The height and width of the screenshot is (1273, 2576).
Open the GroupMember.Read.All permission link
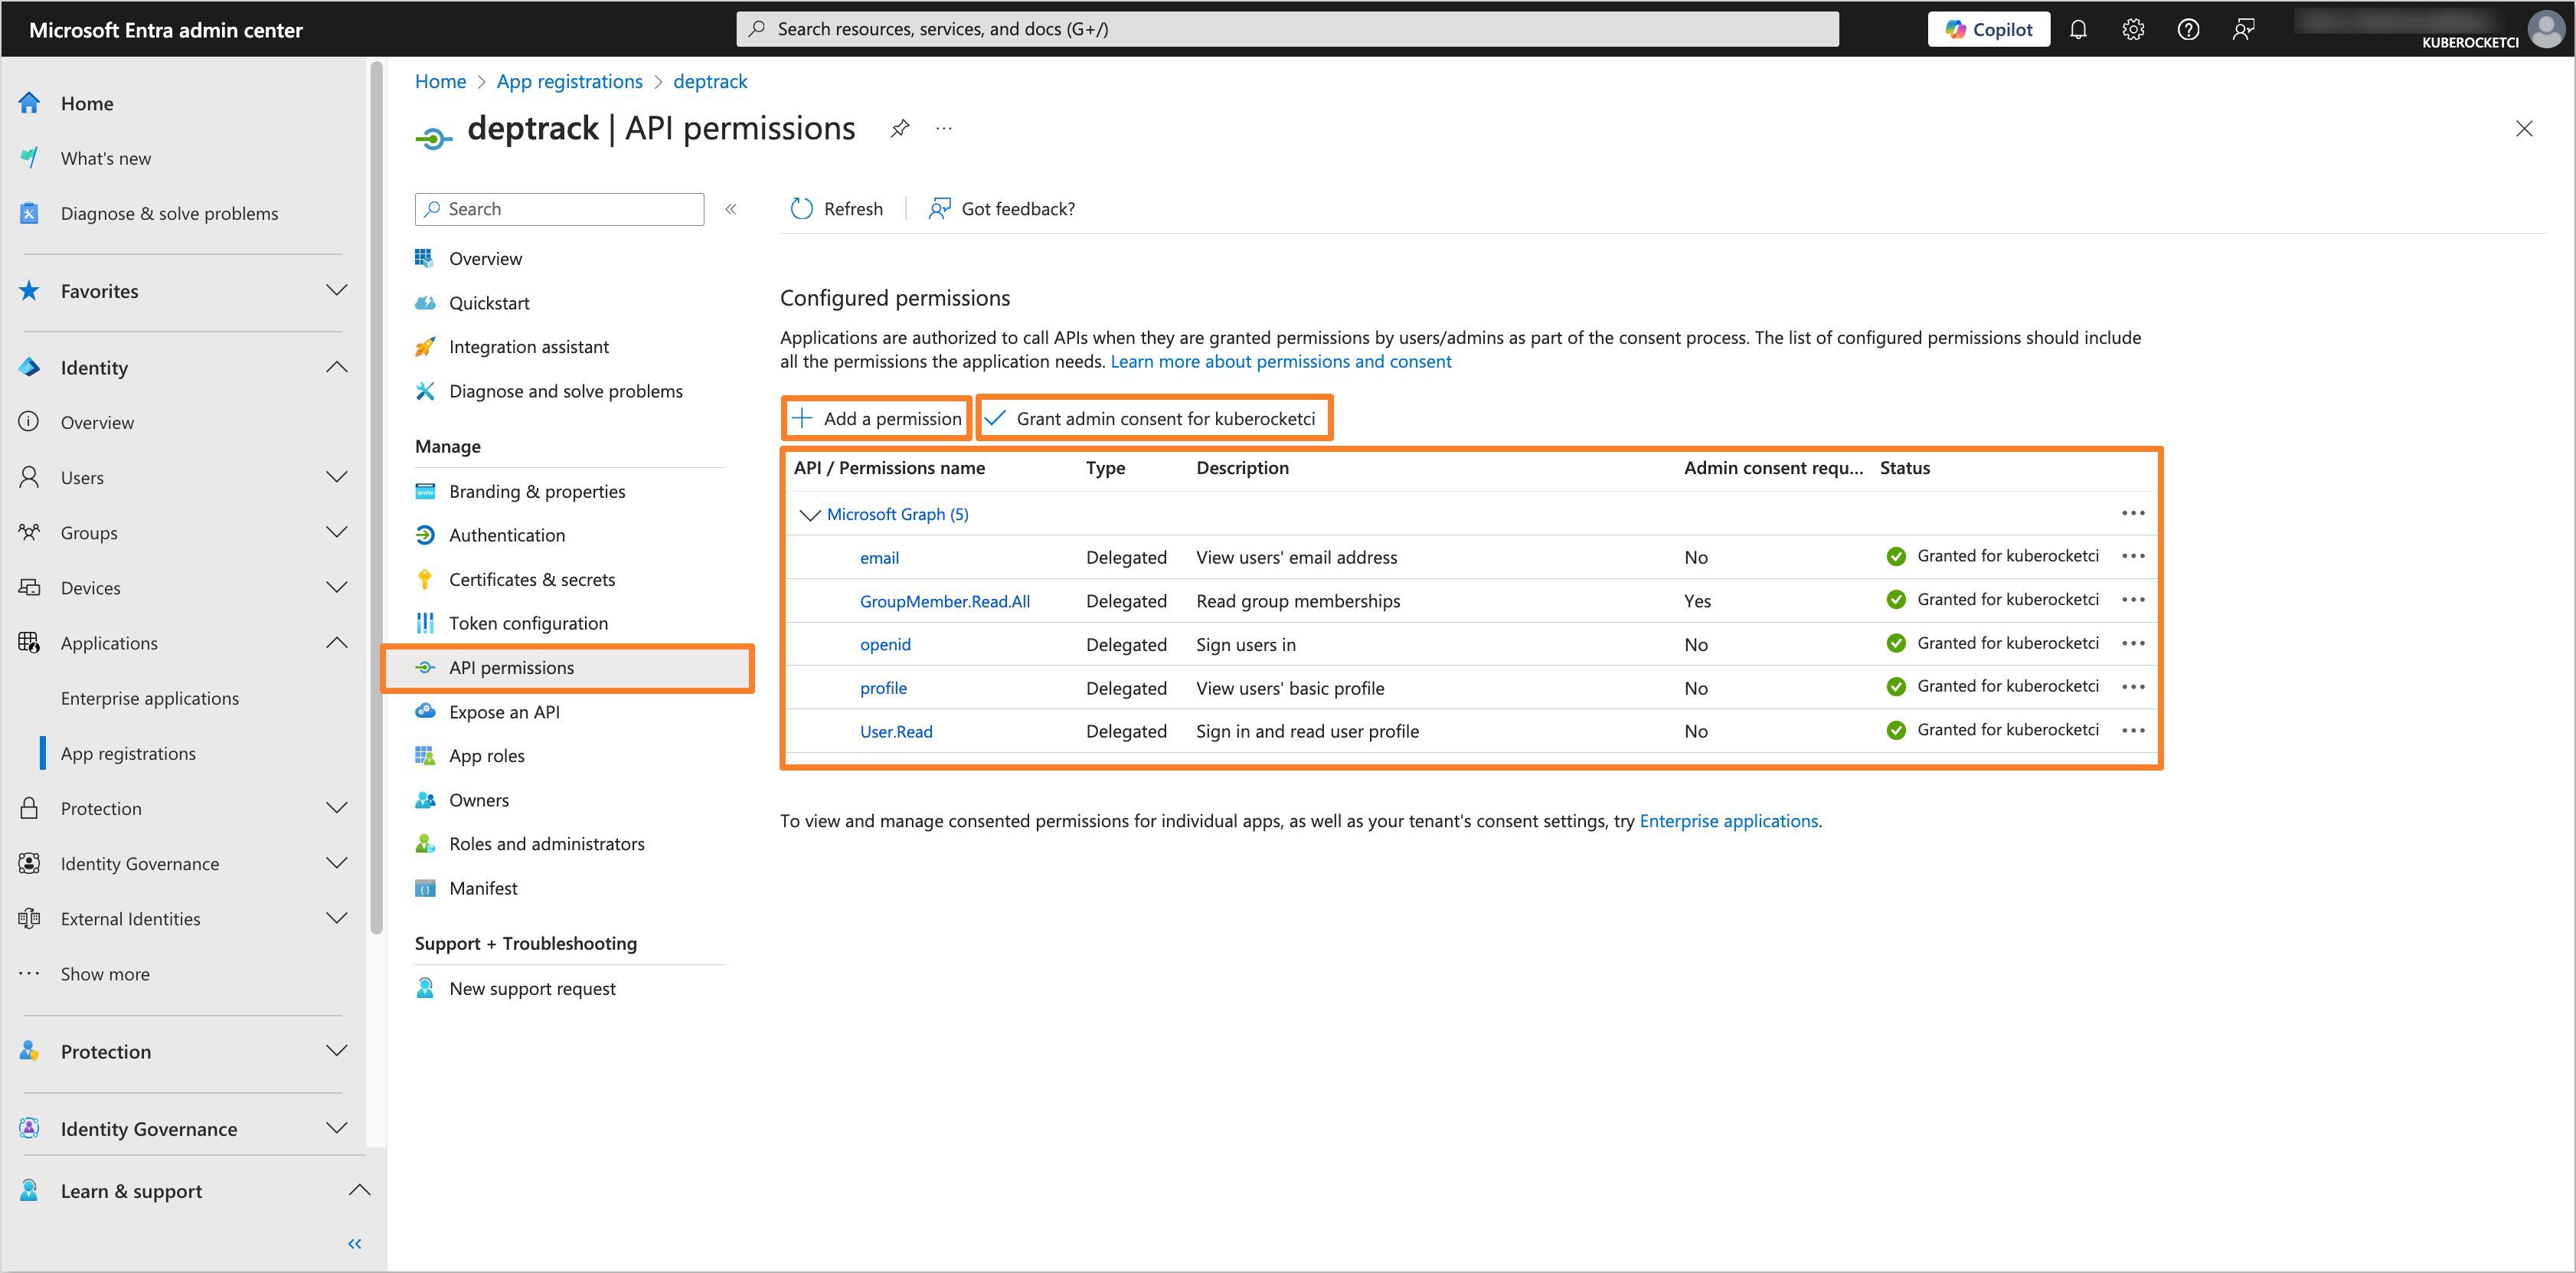[x=944, y=601]
